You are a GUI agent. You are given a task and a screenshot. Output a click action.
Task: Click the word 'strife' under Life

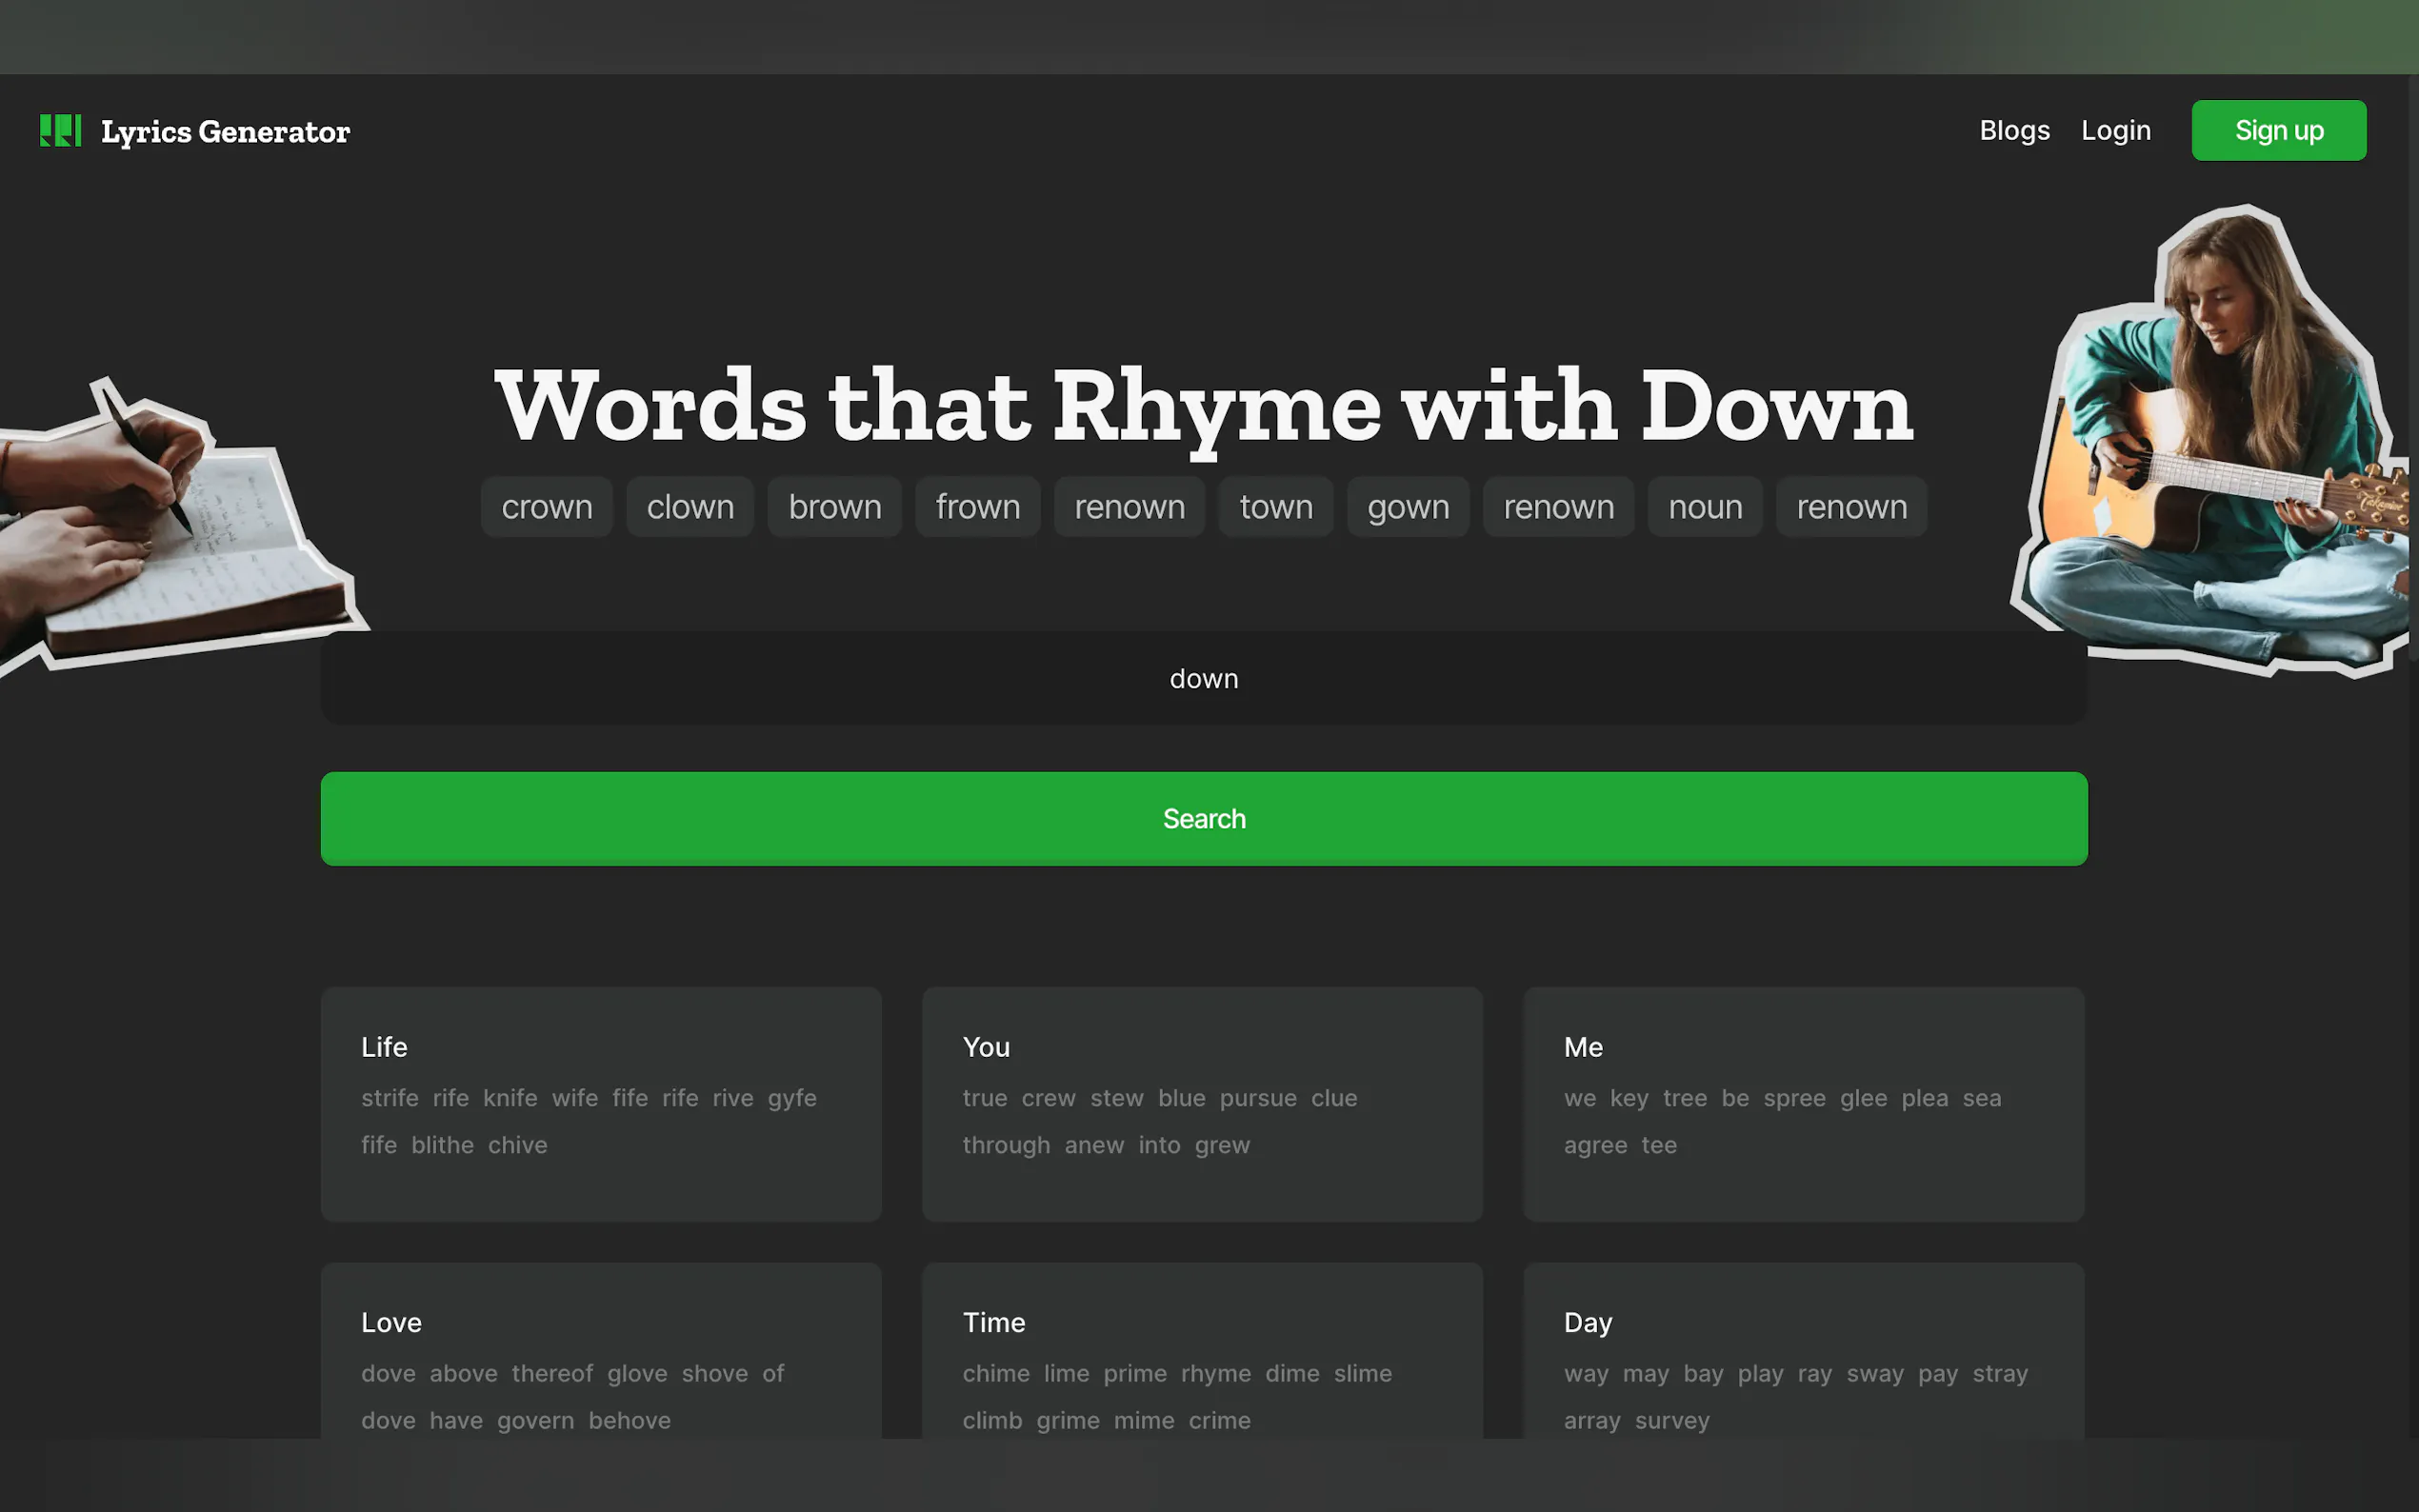389,1098
